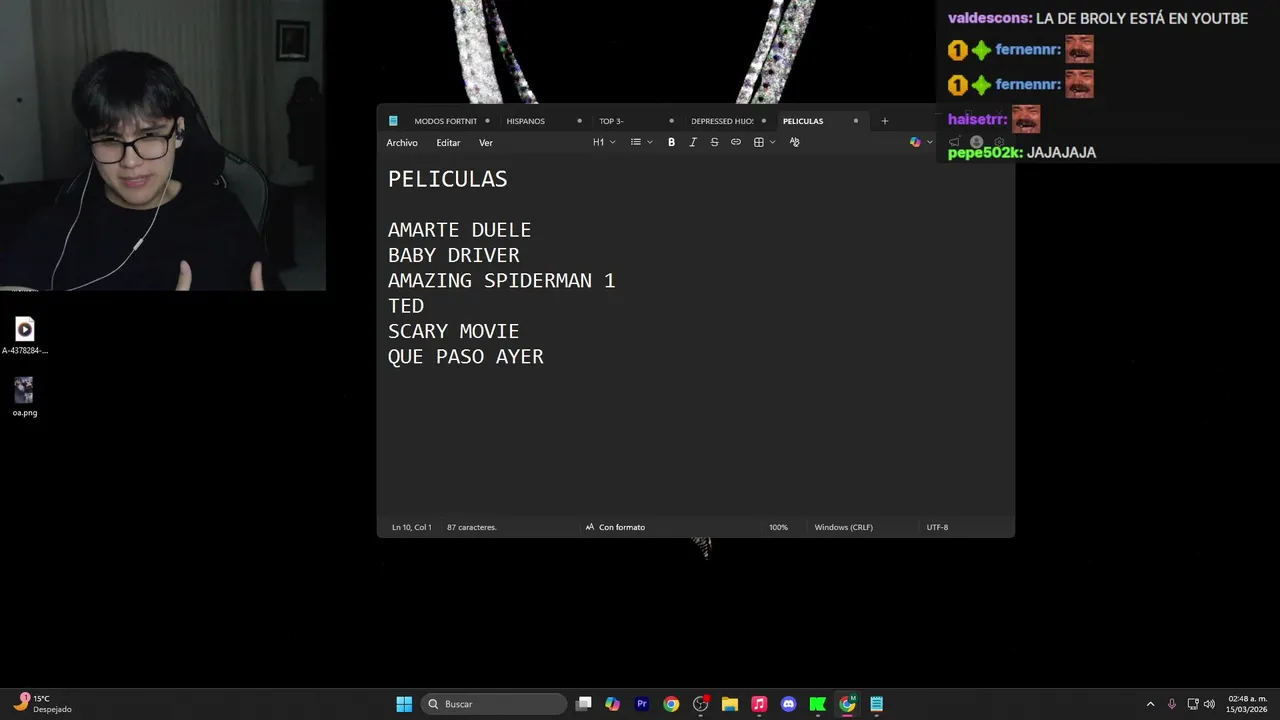Expand the Copilot dropdown arrow
The height and width of the screenshot is (720, 1280).
(929, 142)
